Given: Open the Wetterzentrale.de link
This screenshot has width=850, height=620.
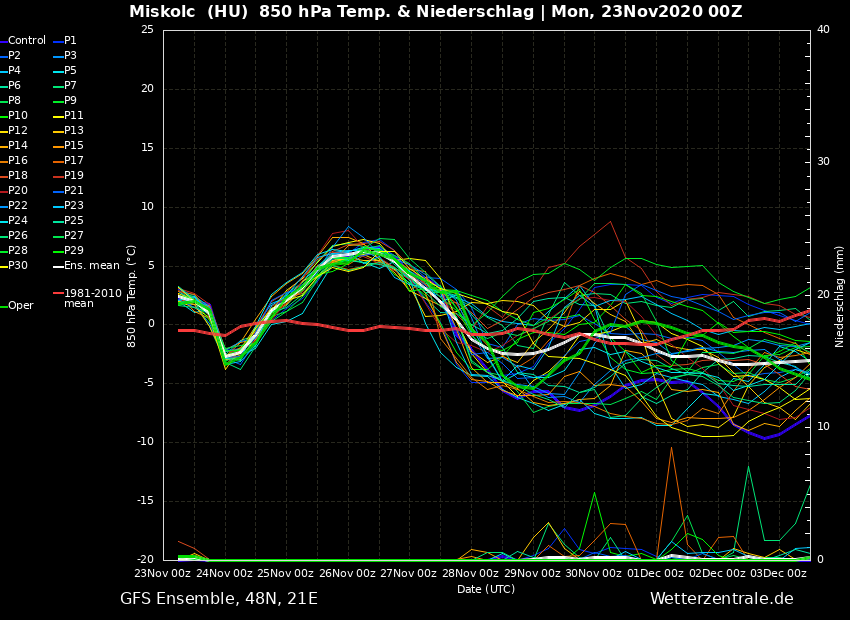Looking at the screenshot, I should click(x=721, y=599).
